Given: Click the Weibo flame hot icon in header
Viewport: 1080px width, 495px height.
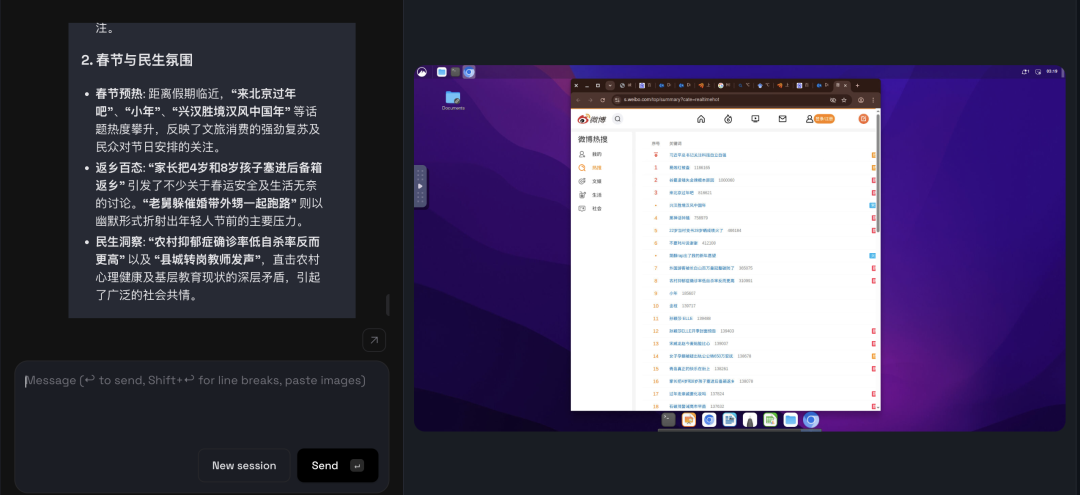Looking at the screenshot, I should [728, 118].
